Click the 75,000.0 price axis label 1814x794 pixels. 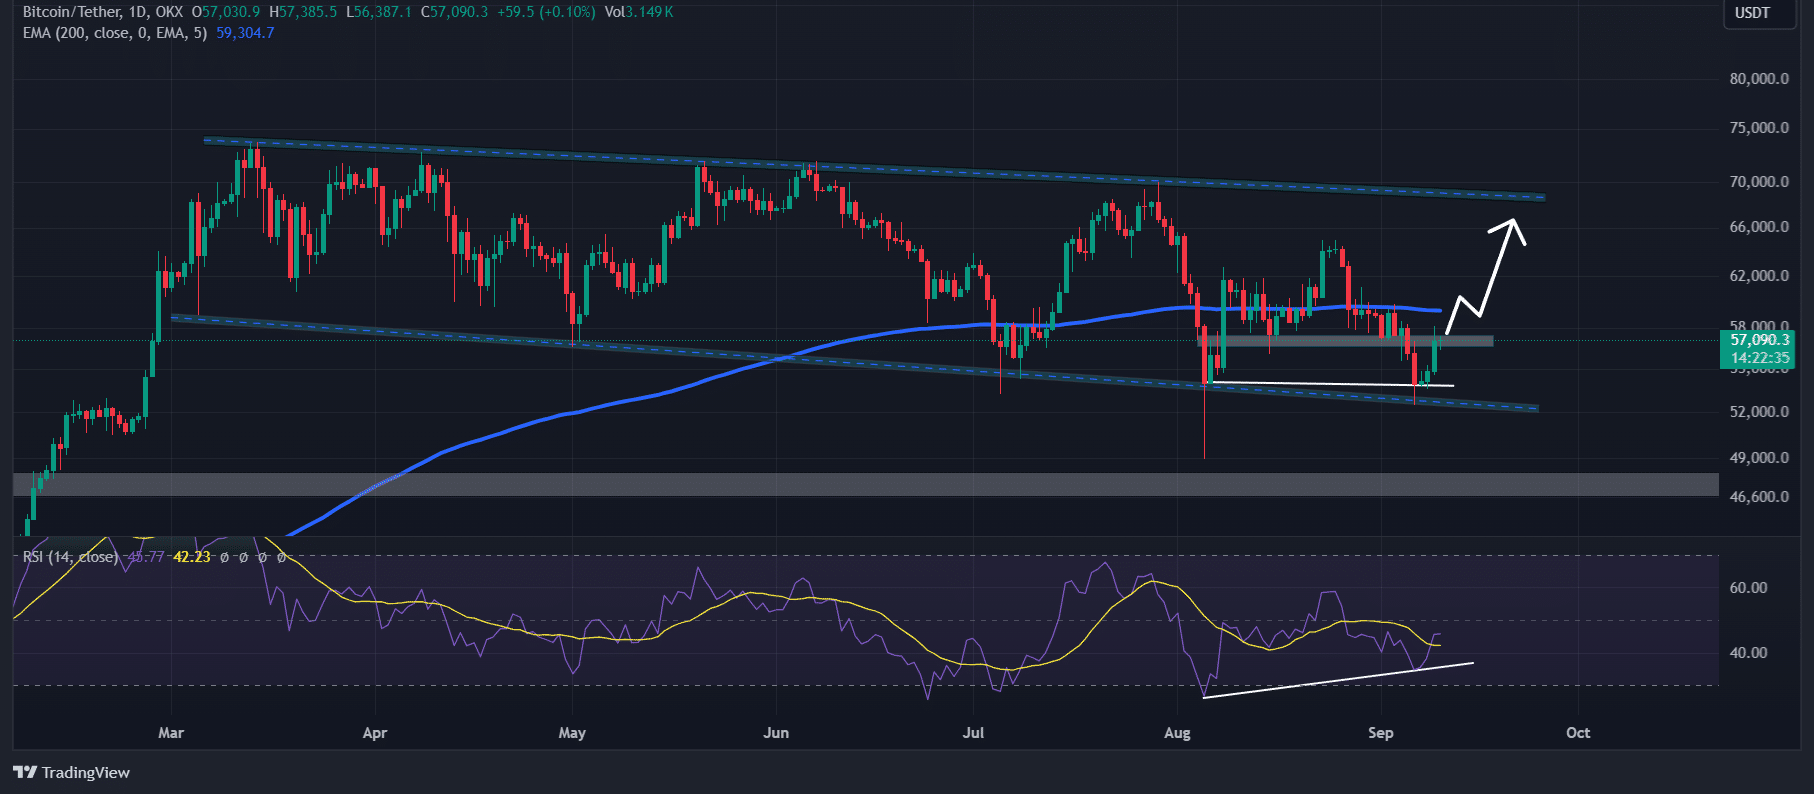pyautogui.click(x=1759, y=128)
